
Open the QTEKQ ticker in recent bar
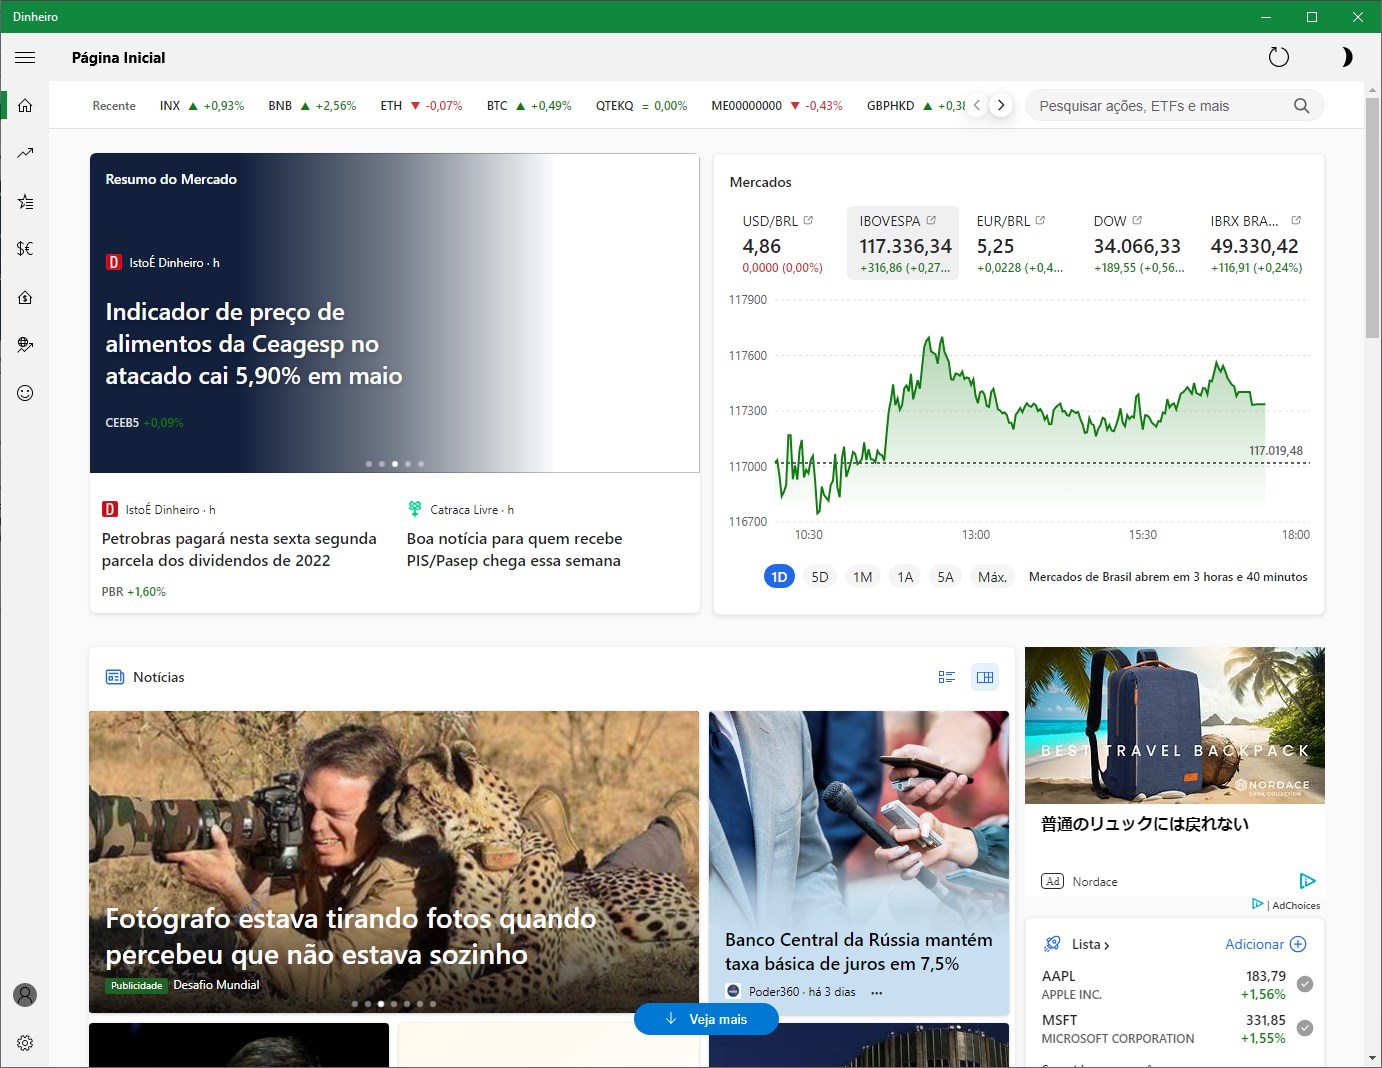[x=641, y=105]
